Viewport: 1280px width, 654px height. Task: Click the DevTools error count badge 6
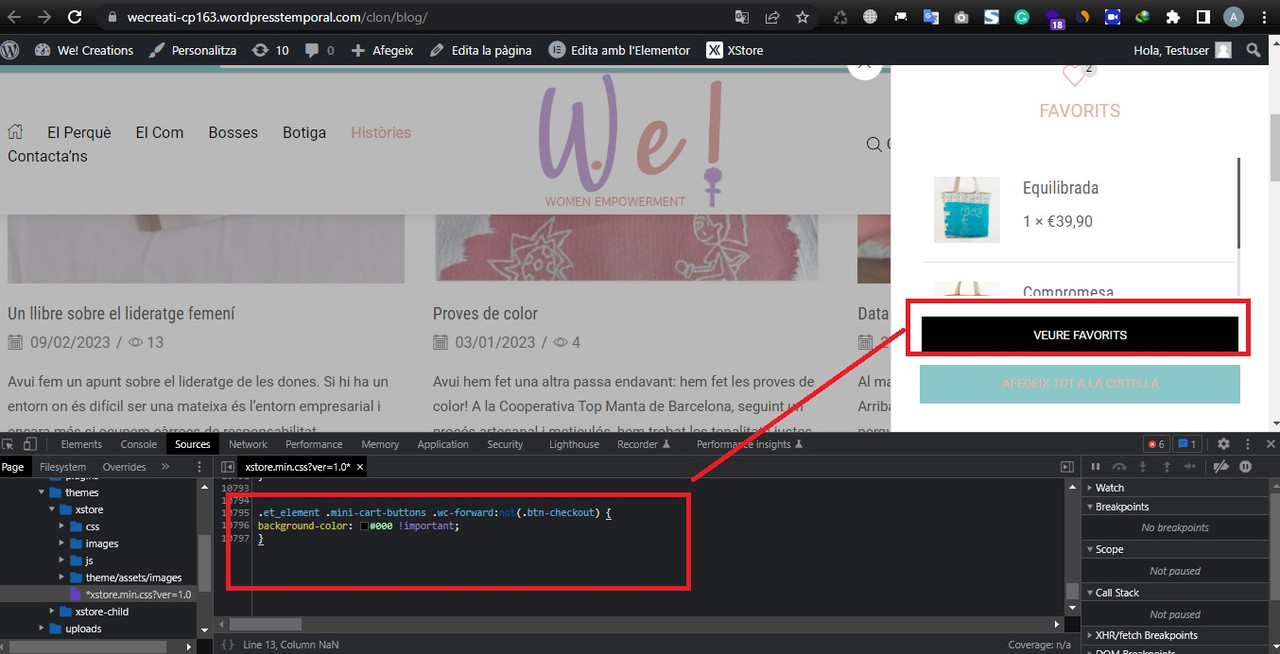click(1156, 444)
